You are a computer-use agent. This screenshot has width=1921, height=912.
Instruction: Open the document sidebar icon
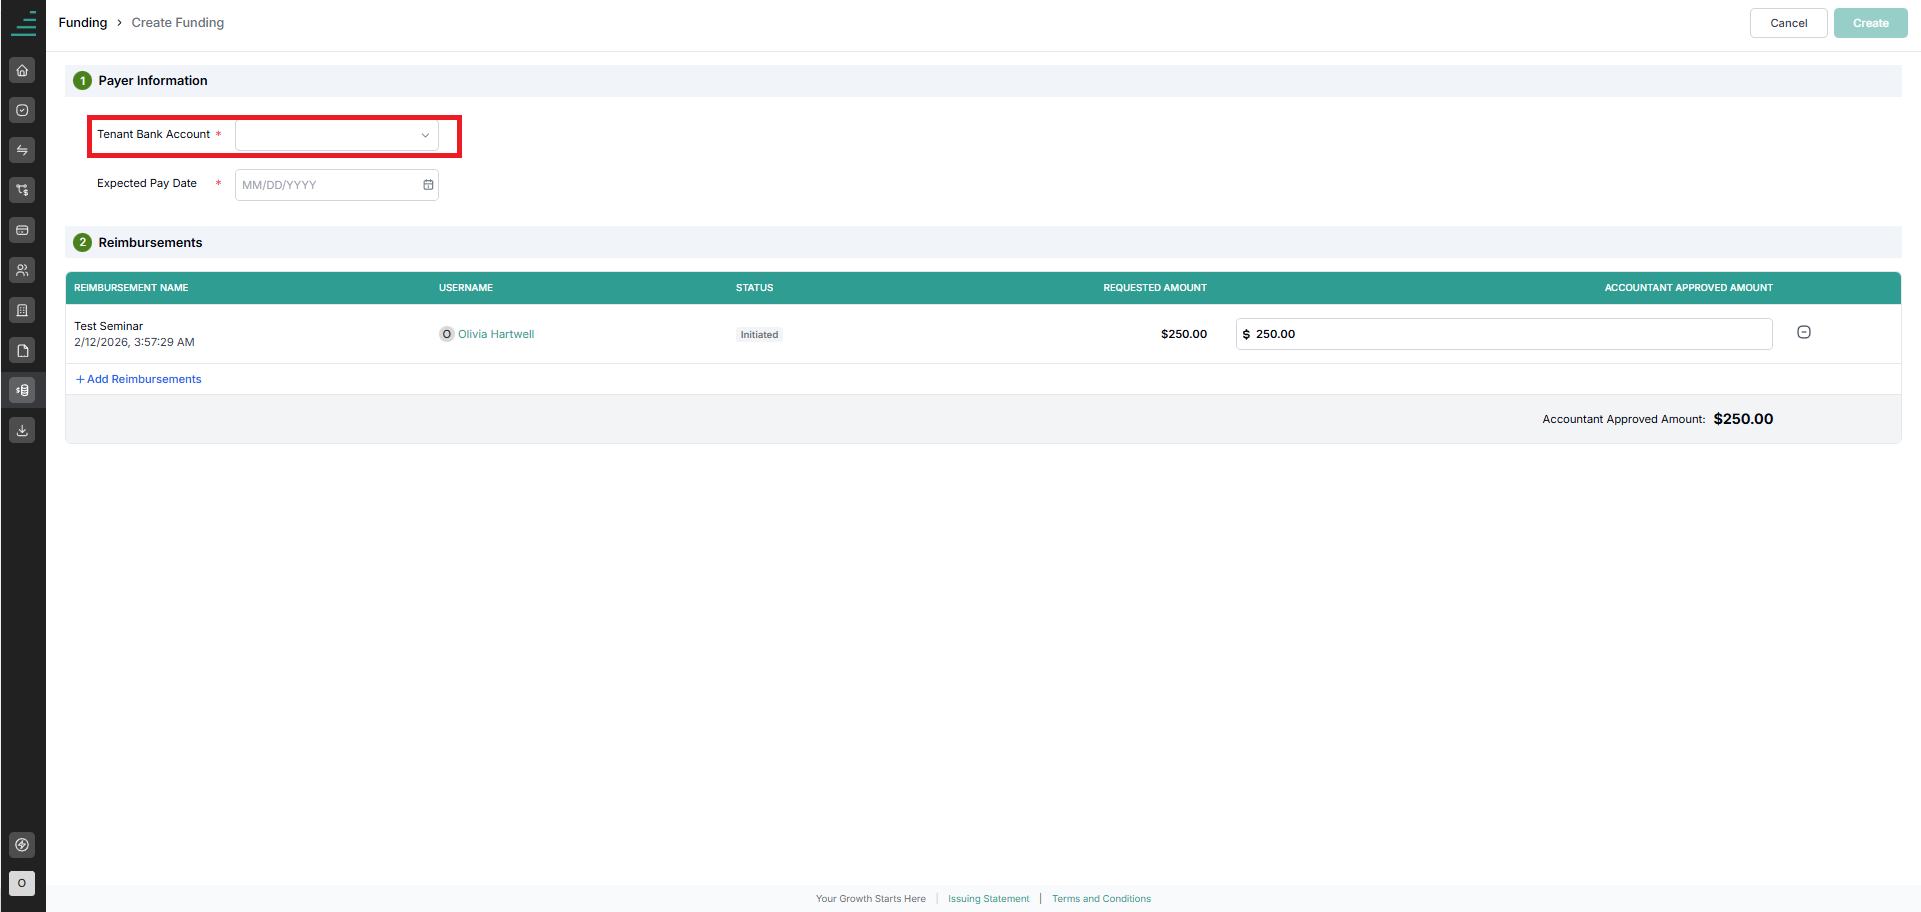point(22,350)
